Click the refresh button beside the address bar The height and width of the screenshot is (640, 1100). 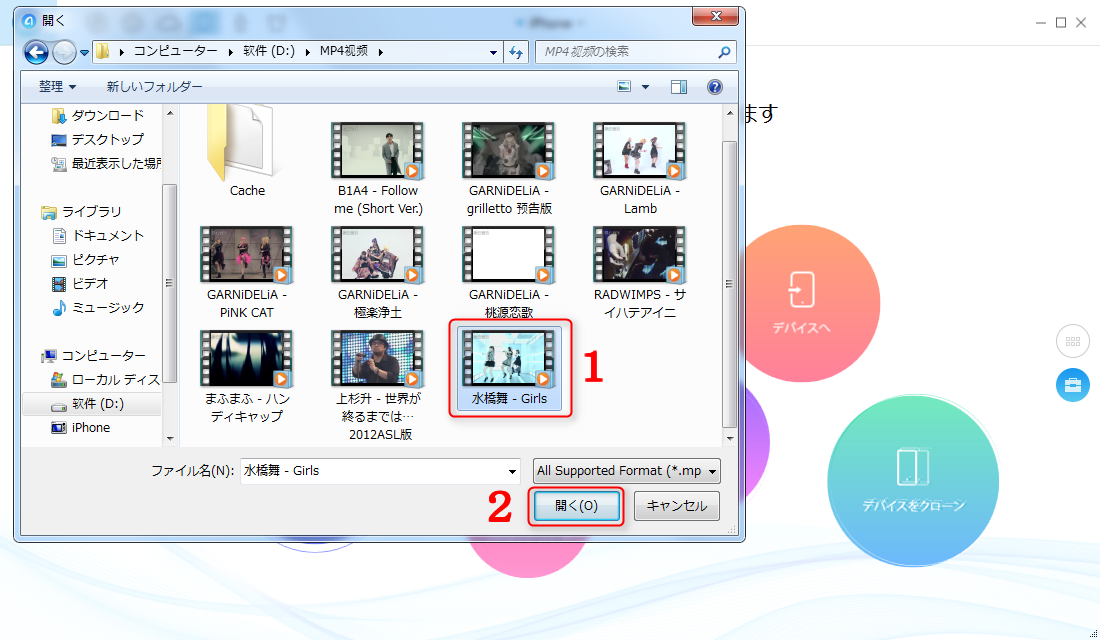(x=516, y=52)
